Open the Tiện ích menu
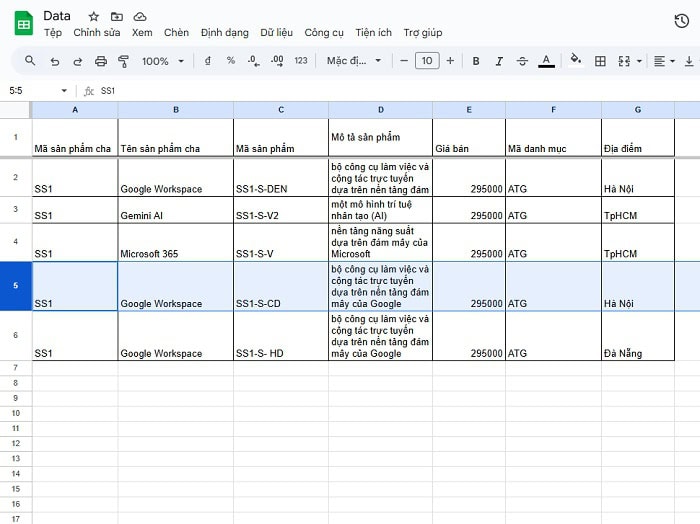This screenshot has width=700, height=524. click(x=374, y=33)
